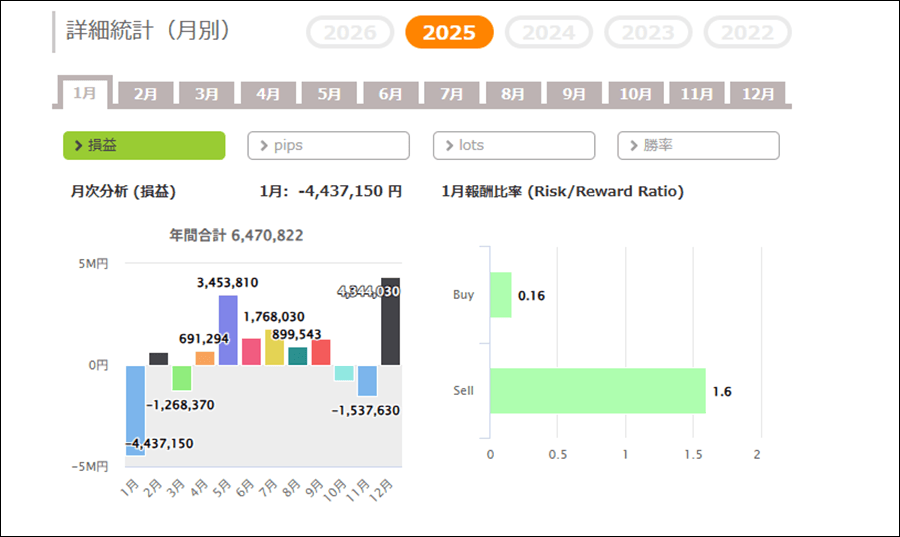The width and height of the screenshot is (900, 537).
Task: Show the pips analysis view
Action: pos(328,145)
